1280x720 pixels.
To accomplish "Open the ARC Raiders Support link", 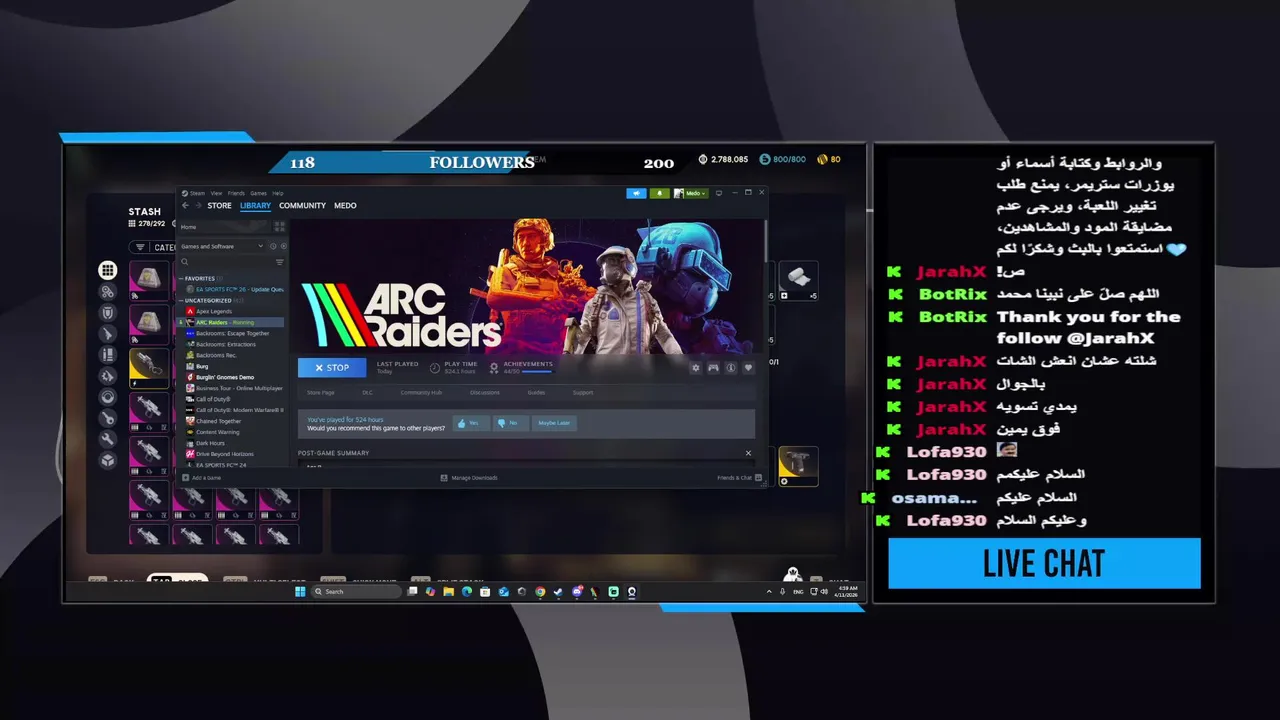I will click(583, 393).
